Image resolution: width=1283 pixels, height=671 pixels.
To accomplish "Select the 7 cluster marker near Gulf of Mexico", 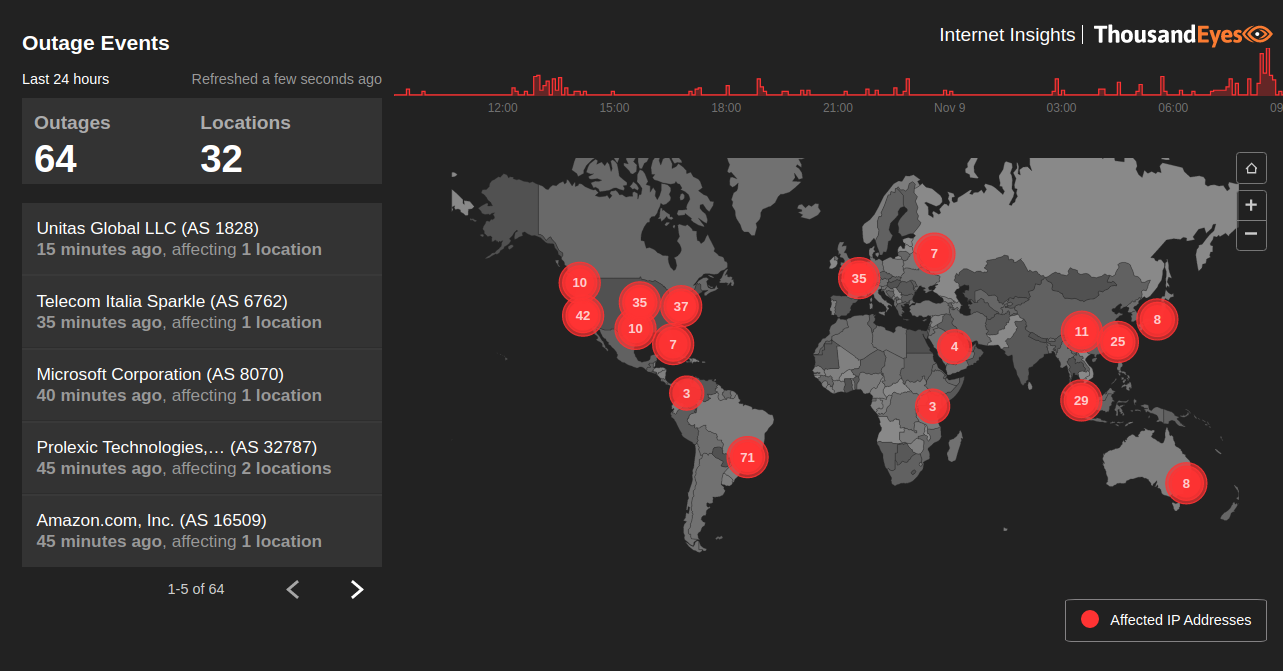I will (x=673, y=344).
